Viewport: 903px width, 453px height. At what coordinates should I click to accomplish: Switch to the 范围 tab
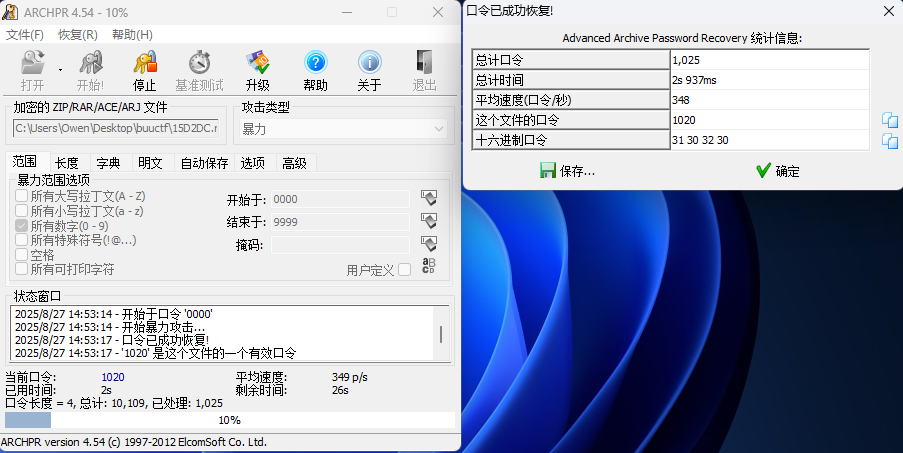[x=25, y=162]
